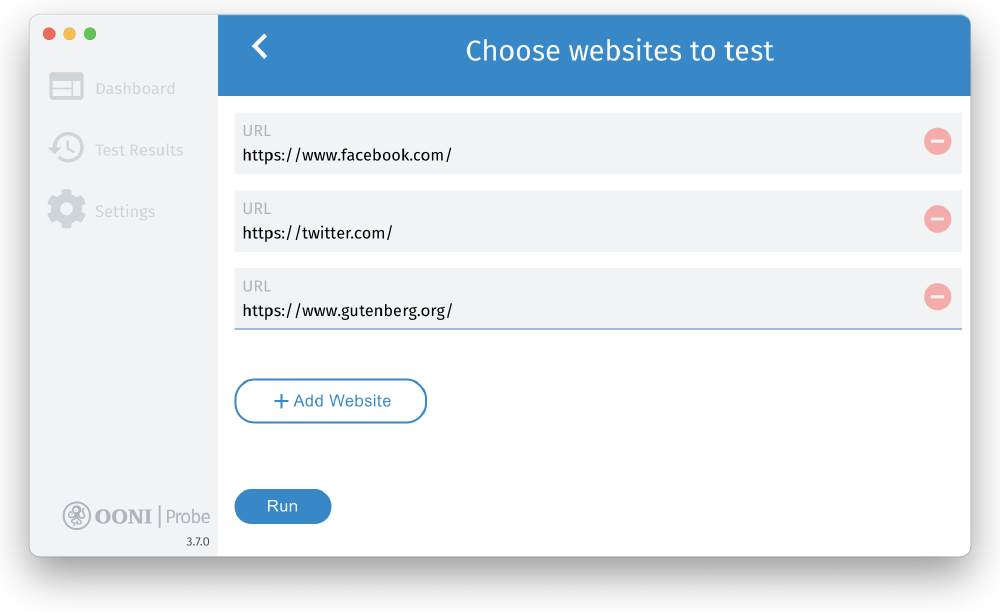This screenshot has width=1000, height=612.
Task: Click the OONI Probe logo
Action: 136,516
